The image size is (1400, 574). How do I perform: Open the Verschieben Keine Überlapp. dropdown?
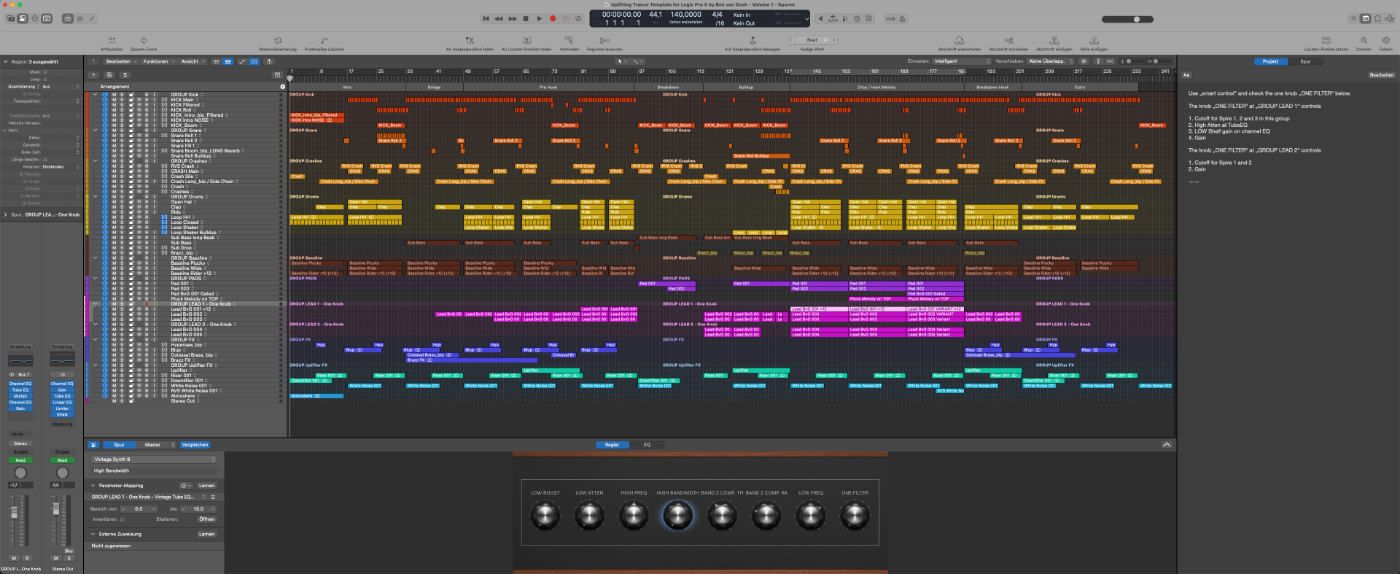click(1050, 61)
